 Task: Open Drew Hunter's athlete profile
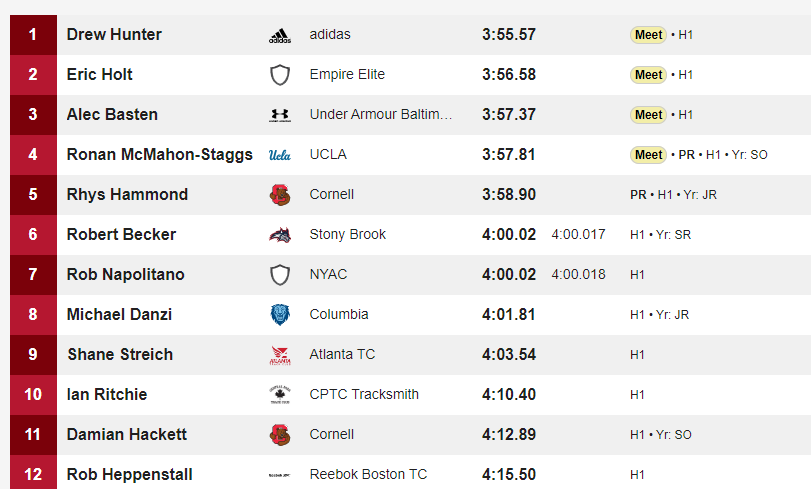[114, 34]
